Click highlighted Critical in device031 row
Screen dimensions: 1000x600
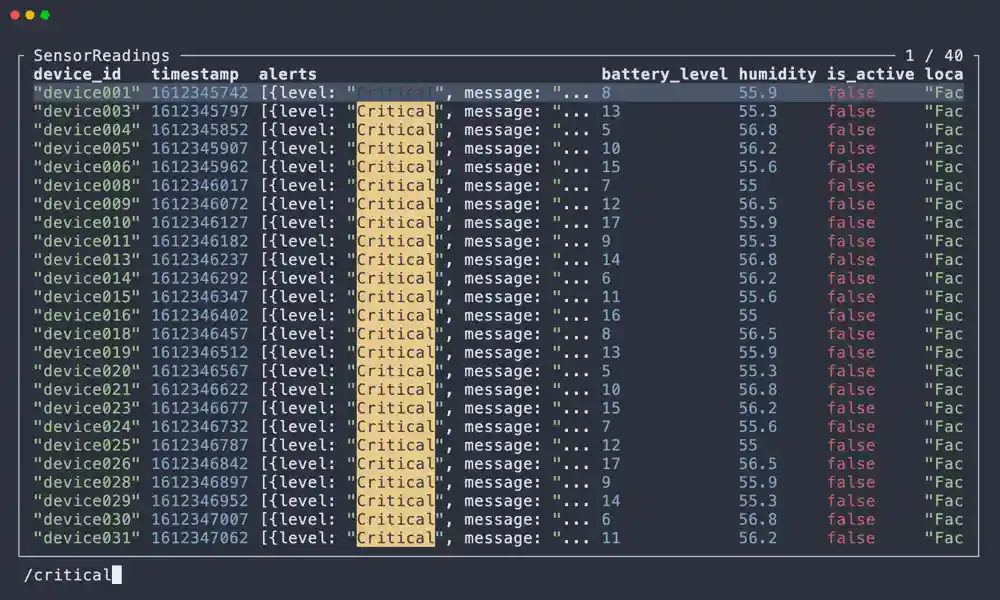395,538
